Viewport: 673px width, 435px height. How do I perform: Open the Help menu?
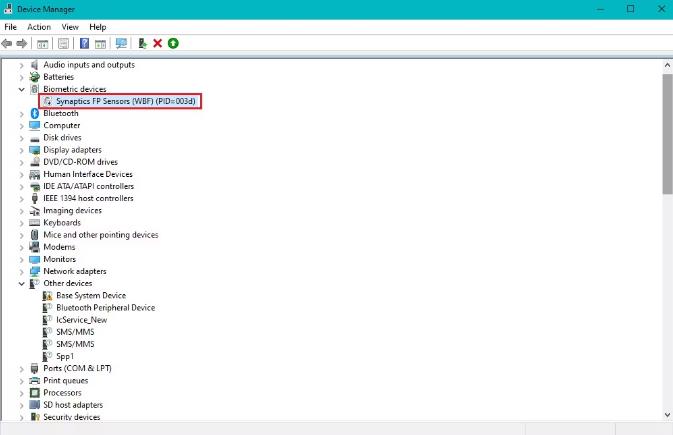pos(98,27)
